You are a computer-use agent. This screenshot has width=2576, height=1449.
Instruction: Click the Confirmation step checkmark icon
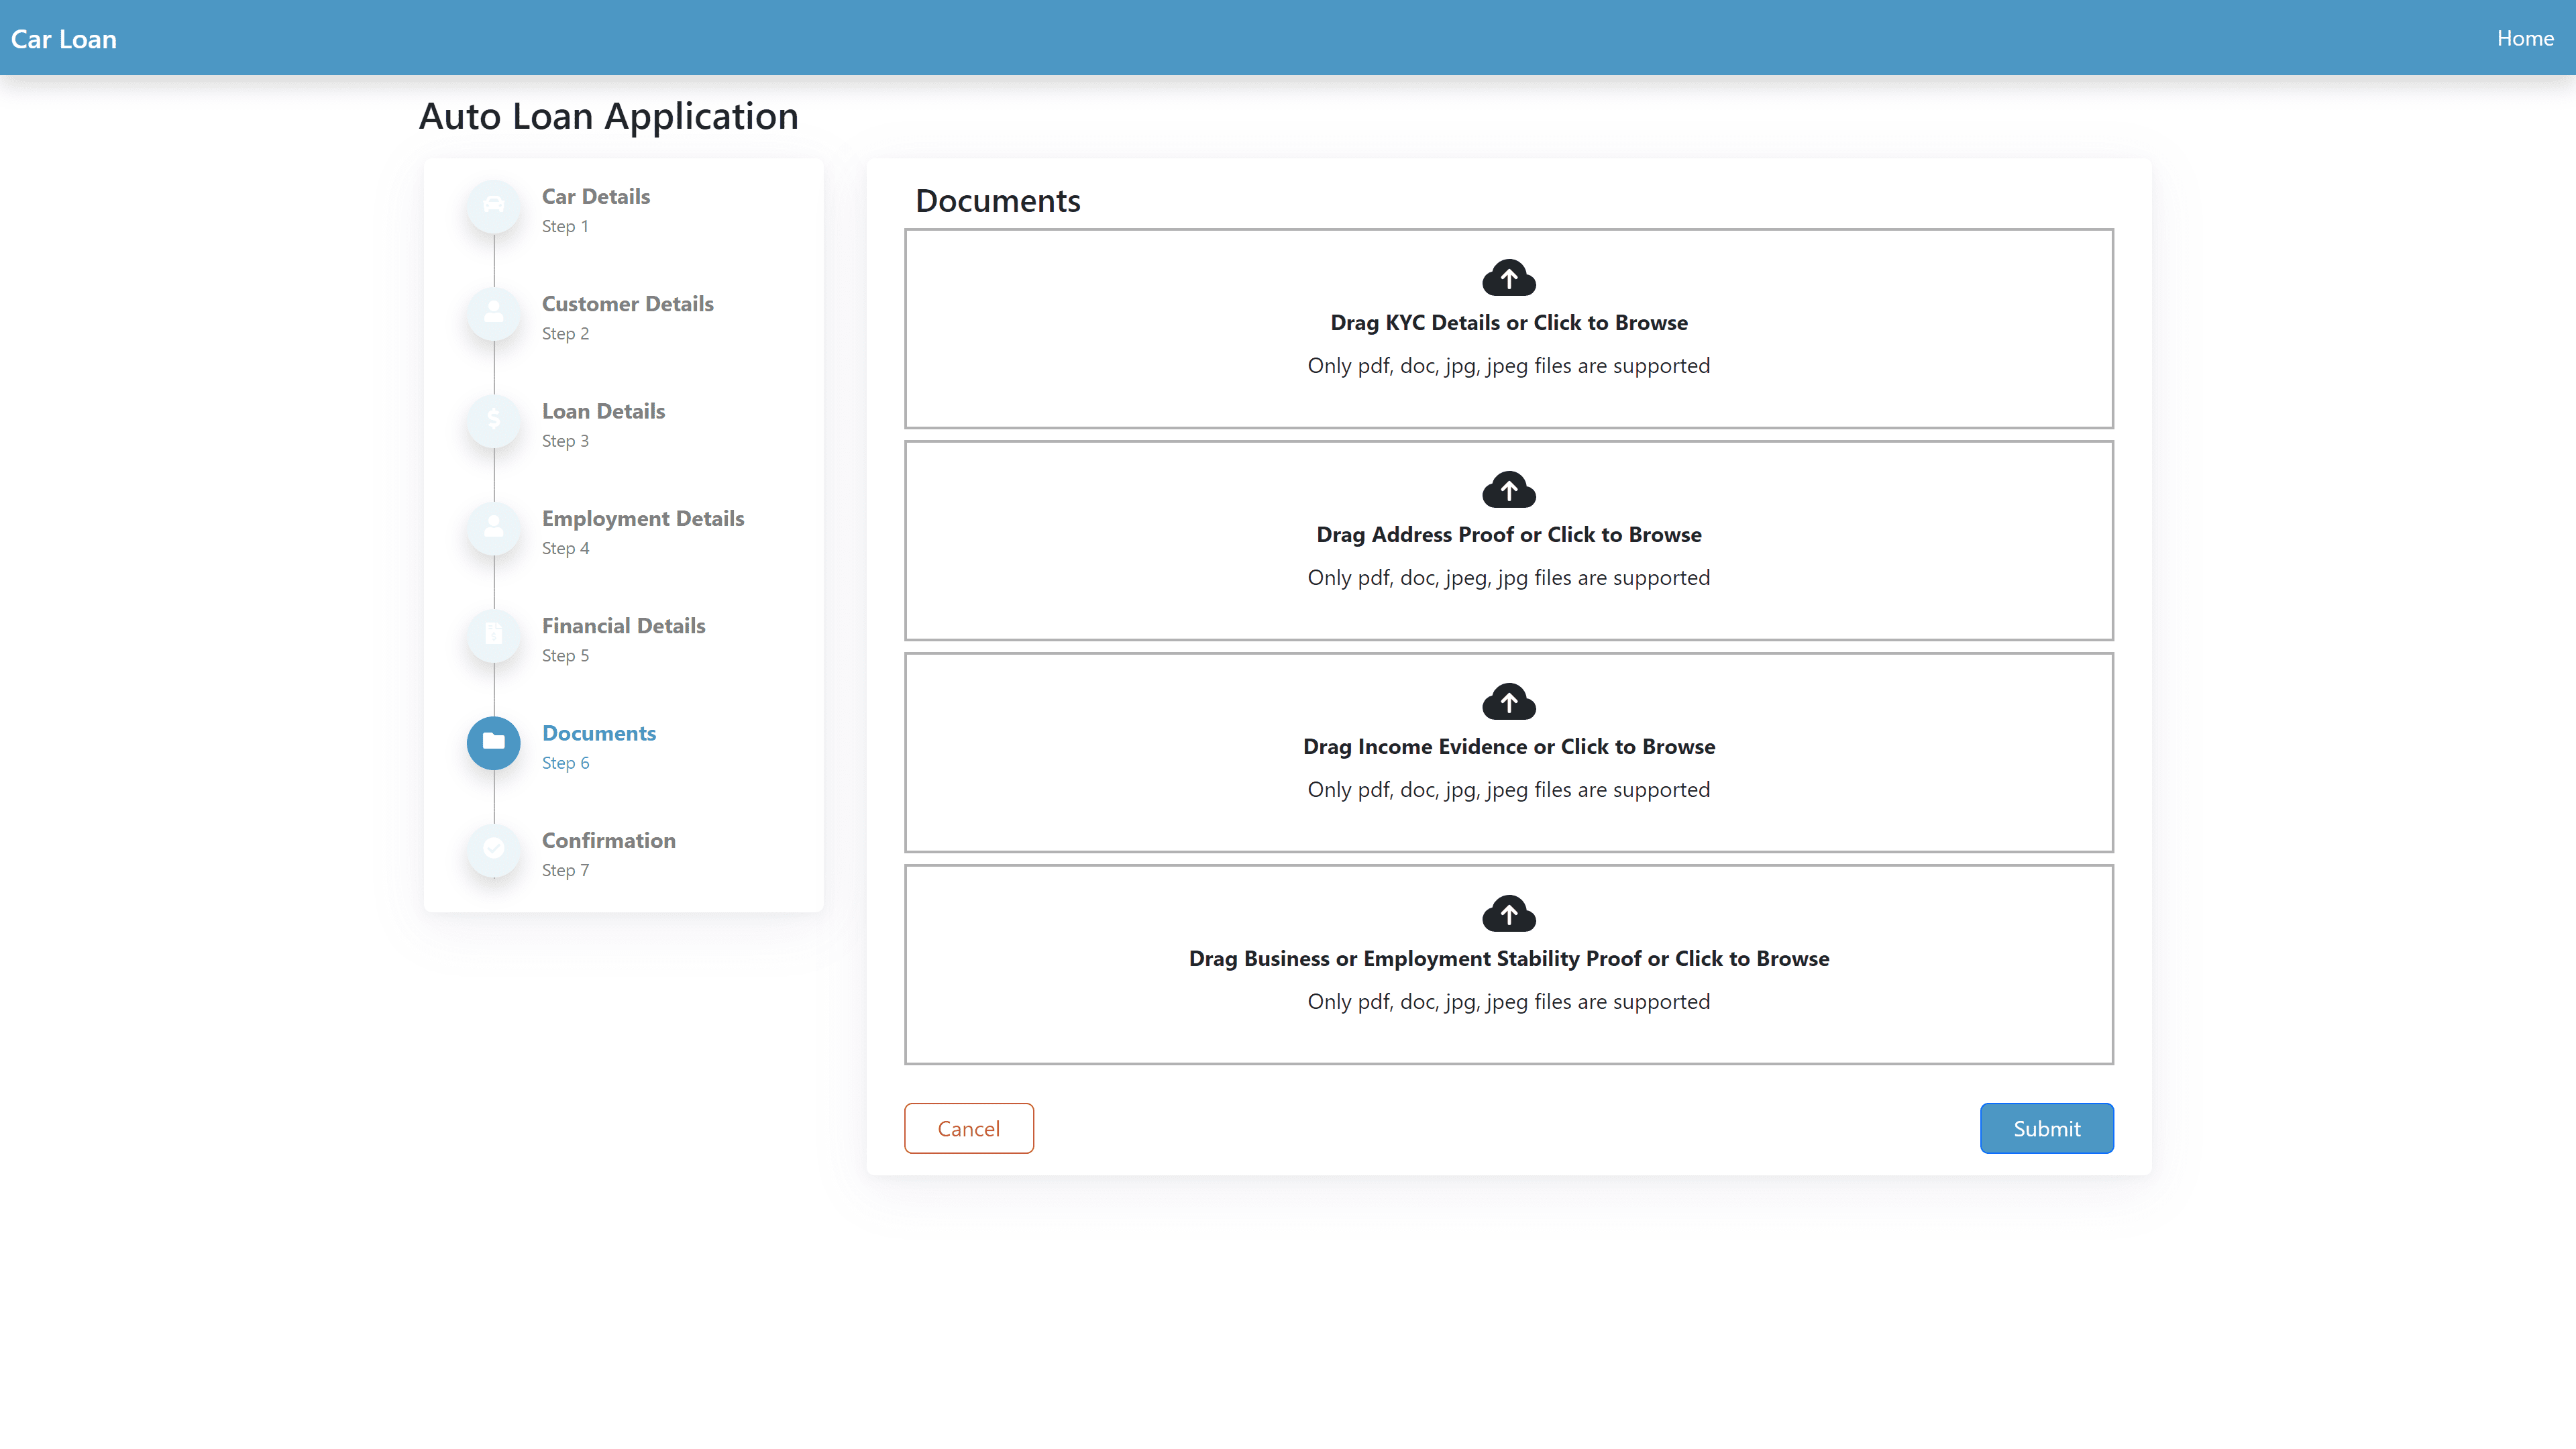tap(493, 849)
